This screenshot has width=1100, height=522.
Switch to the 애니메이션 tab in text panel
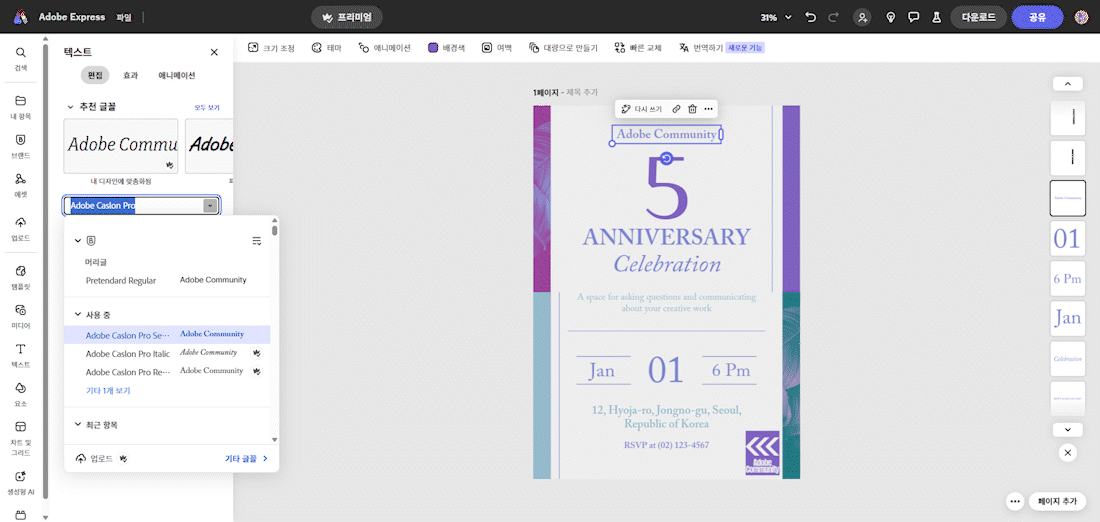click(177, 75)
